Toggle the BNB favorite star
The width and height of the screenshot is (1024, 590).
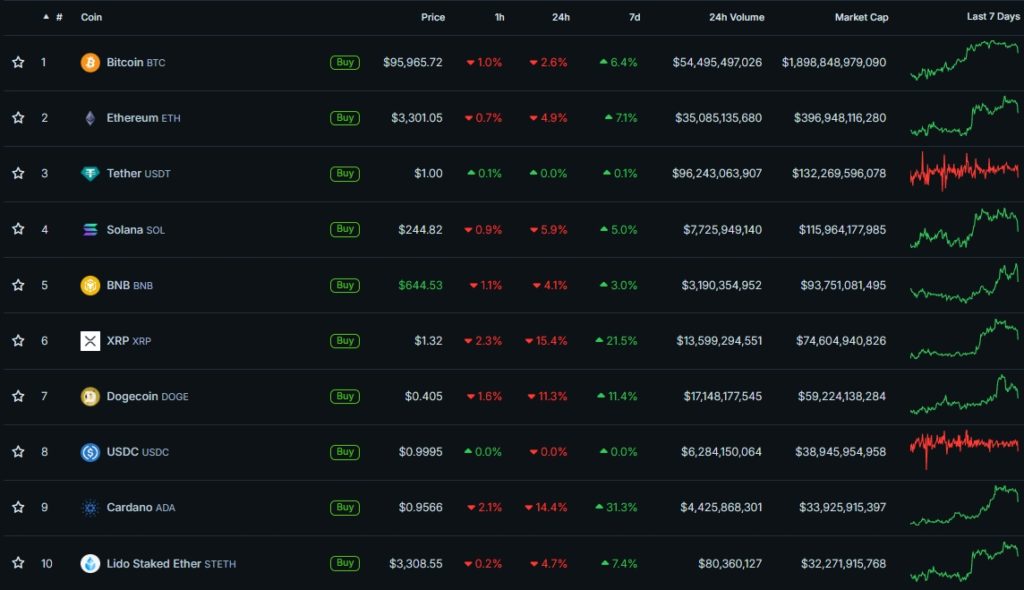tap(18, 285)
